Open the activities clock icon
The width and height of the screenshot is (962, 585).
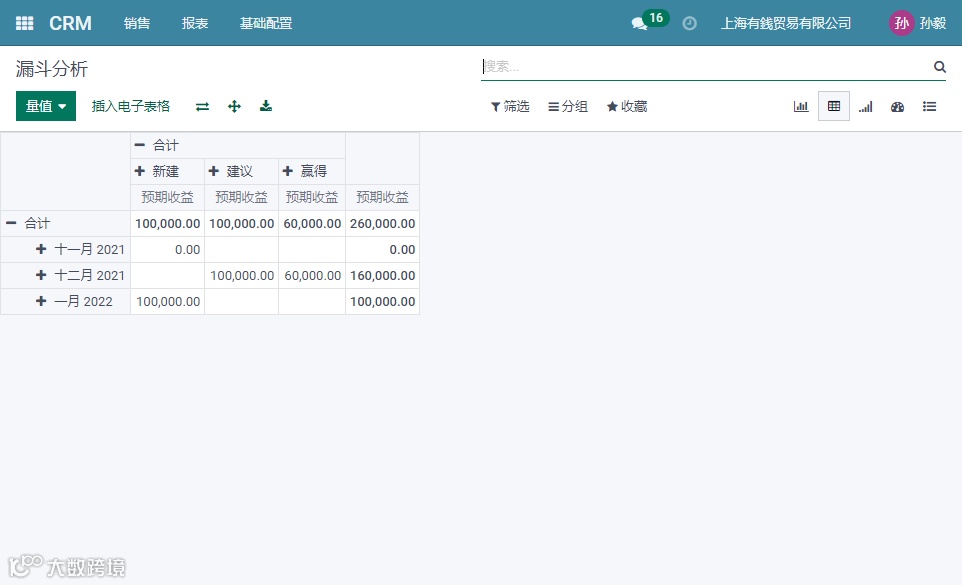point(690,23)
